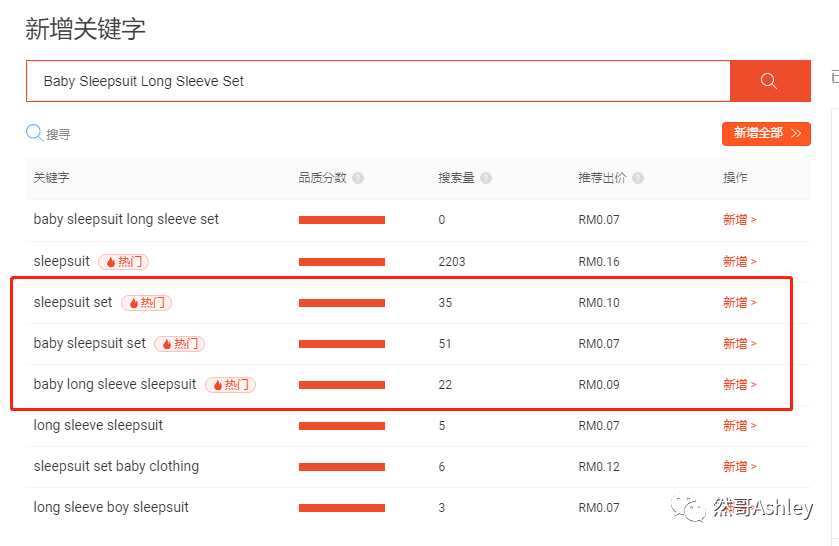This screenshot has width=839, height=546.
Task: Click 新增 for long sleeve boy sleepsuit
Action: (739, 508)
